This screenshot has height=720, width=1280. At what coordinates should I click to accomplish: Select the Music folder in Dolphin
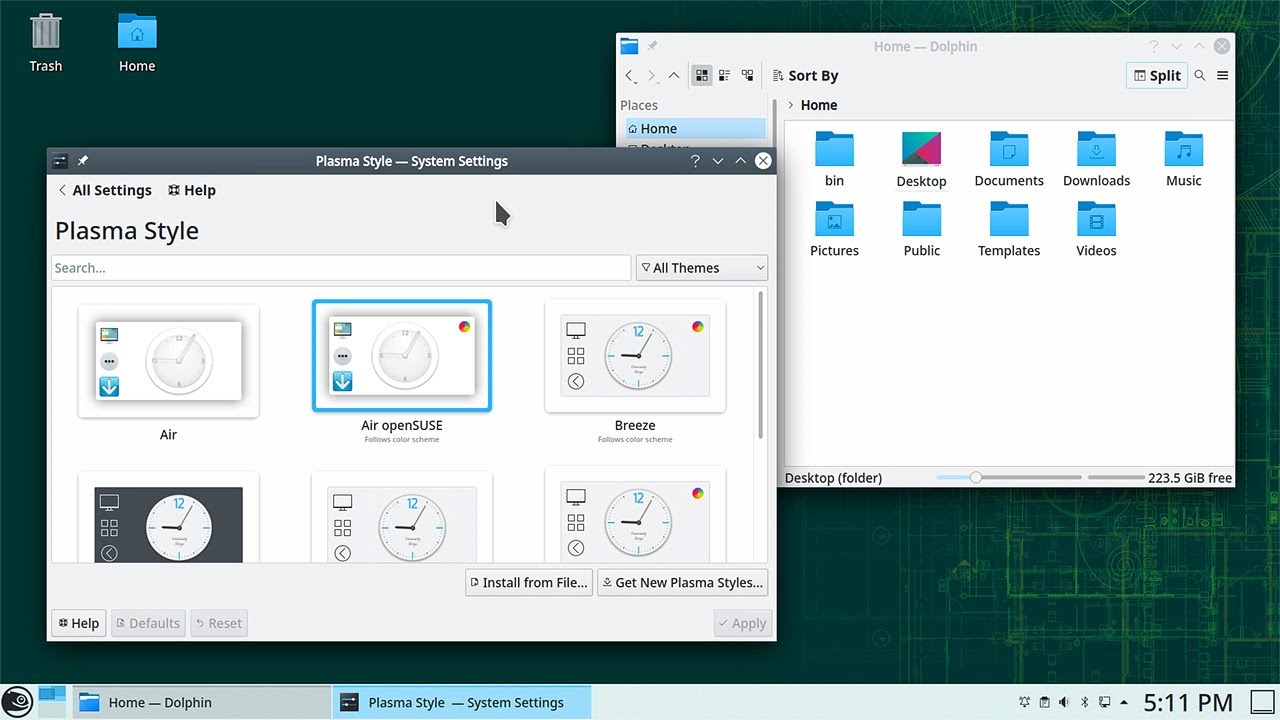click(1184, 160)
